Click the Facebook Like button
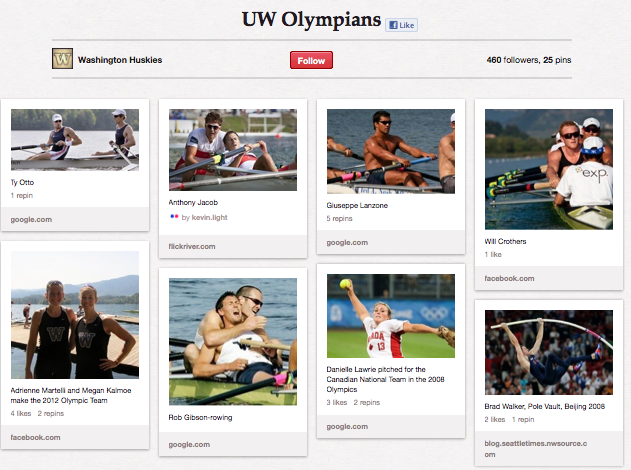This screenshot has width=631, height=470. pos(401,25)
